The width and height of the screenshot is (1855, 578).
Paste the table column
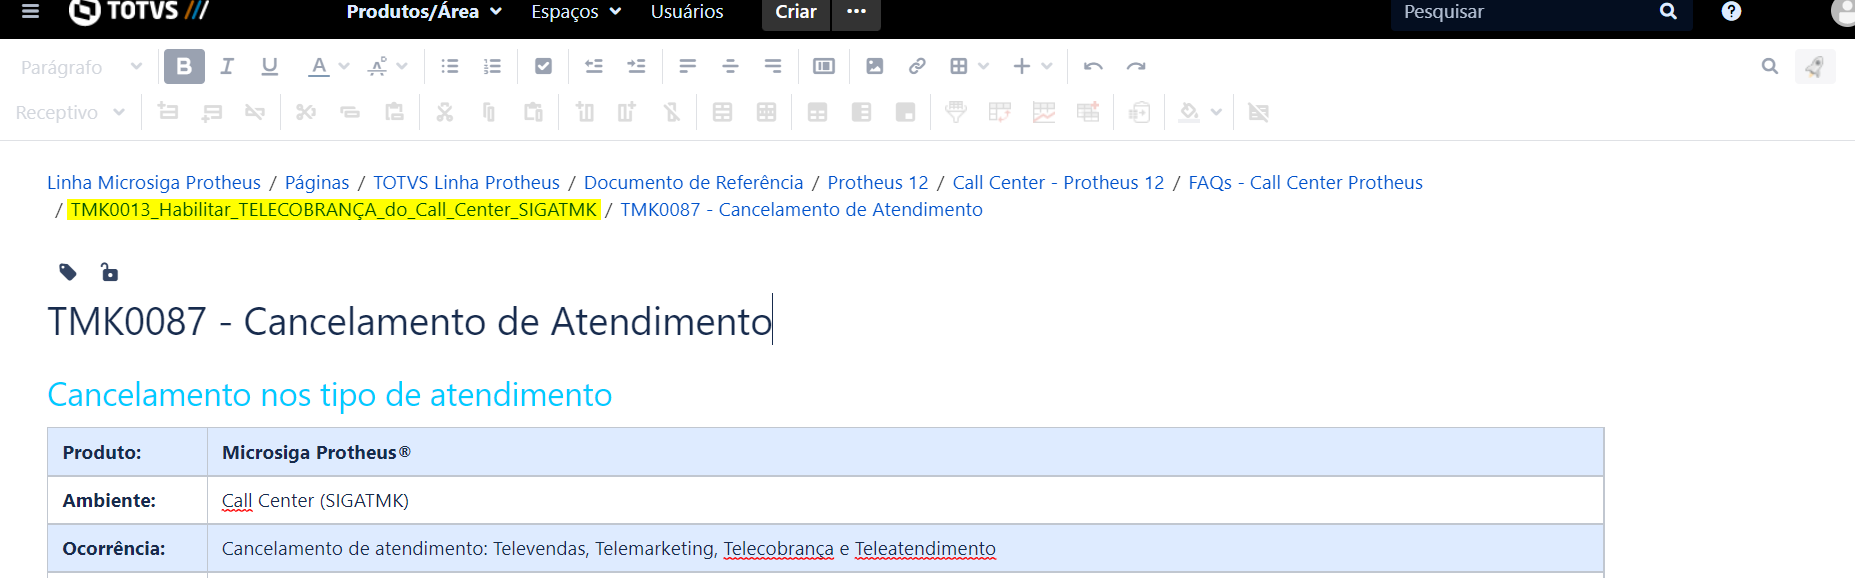tap(533, 112)
